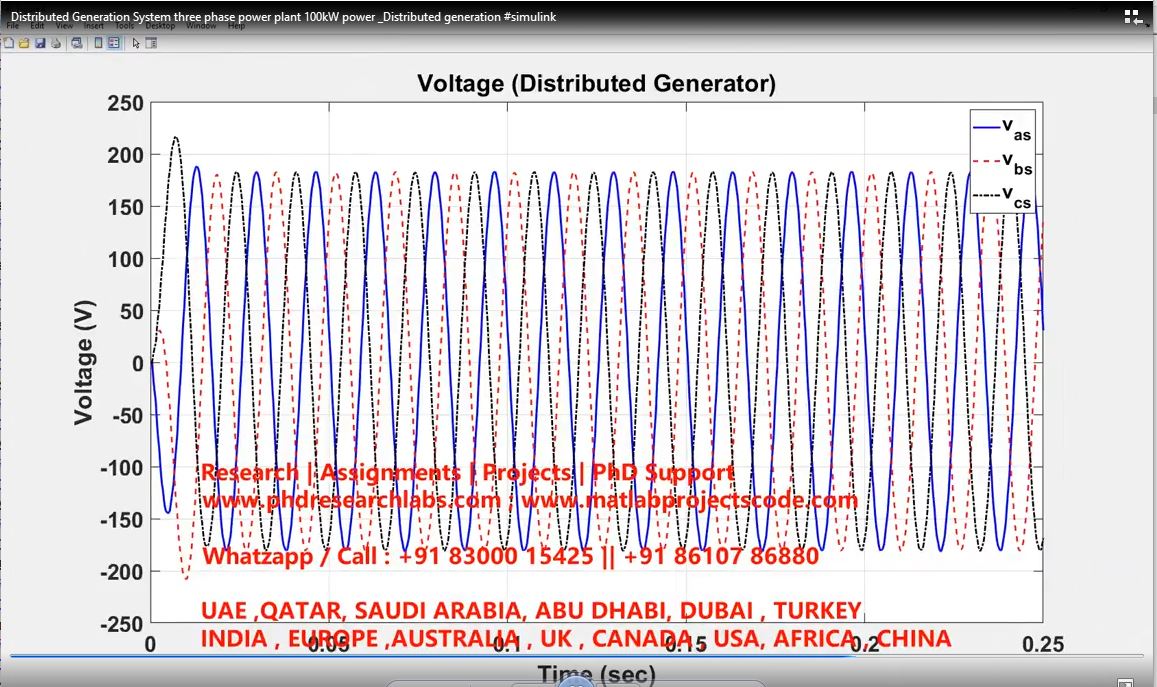Click the plot title Voltage (Distributed Generator)
Image resolution: width=1157 pixels, height=687 pixels.
coord(596,84)
